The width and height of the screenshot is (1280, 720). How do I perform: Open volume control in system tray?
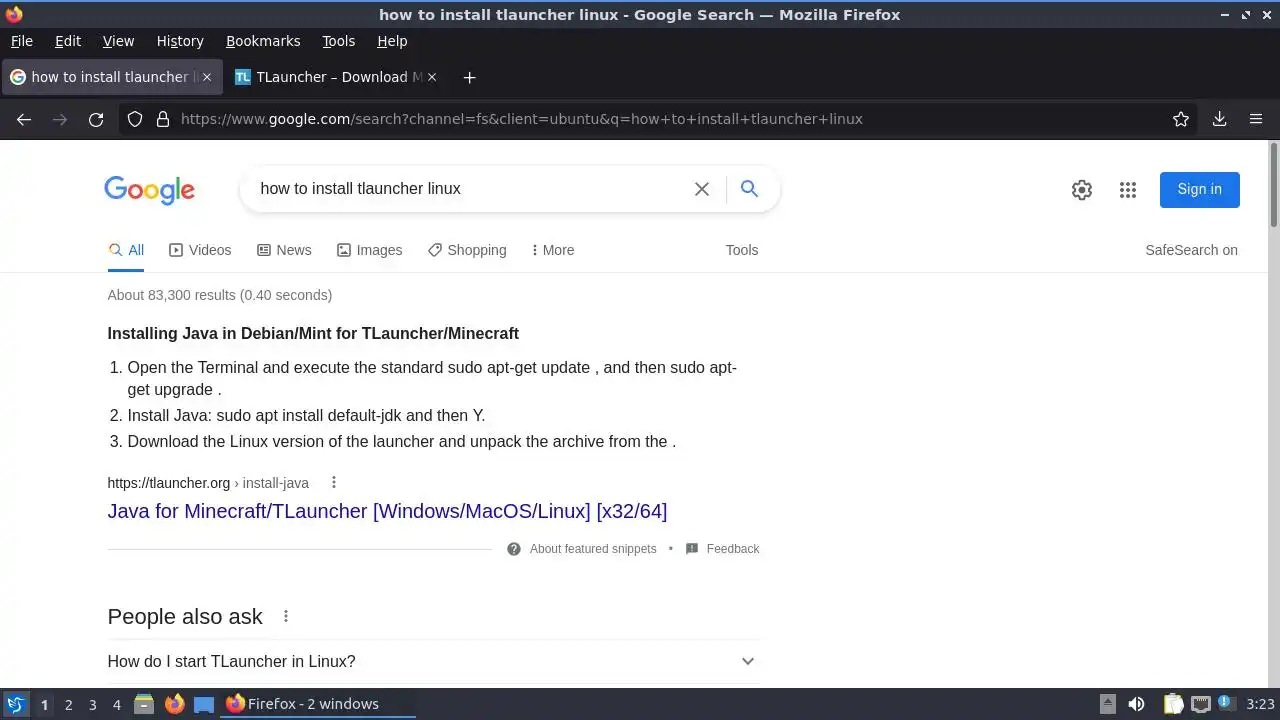click(1136, 704)
